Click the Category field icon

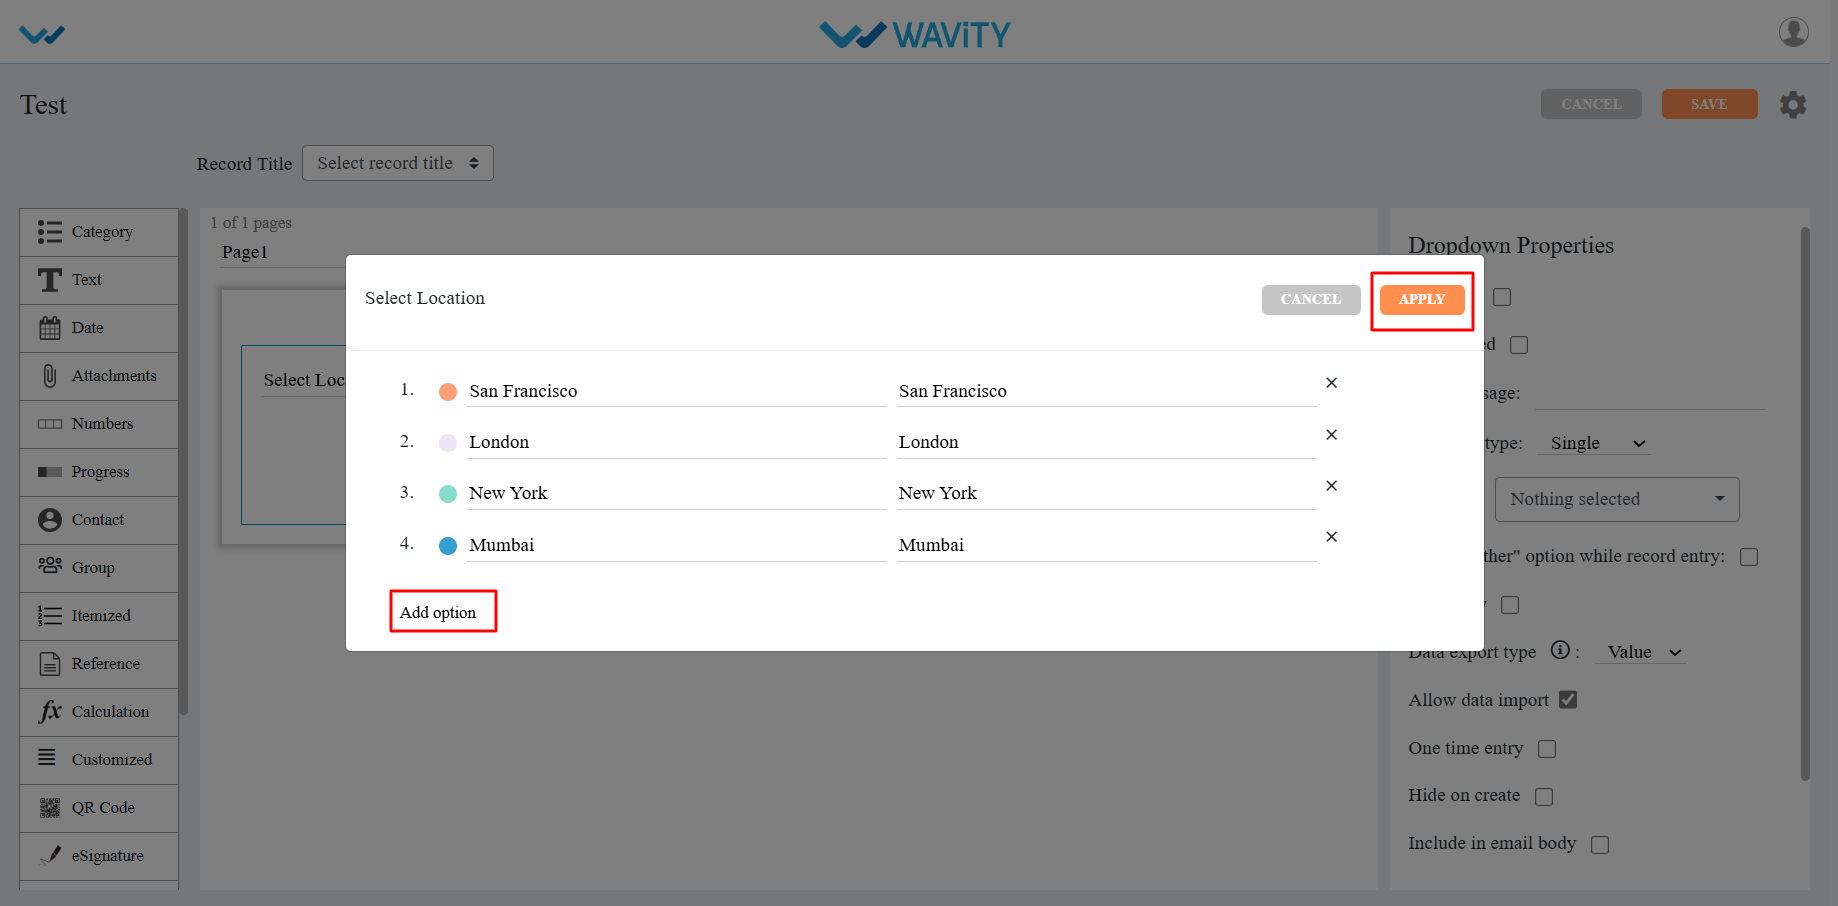(50, 232)
